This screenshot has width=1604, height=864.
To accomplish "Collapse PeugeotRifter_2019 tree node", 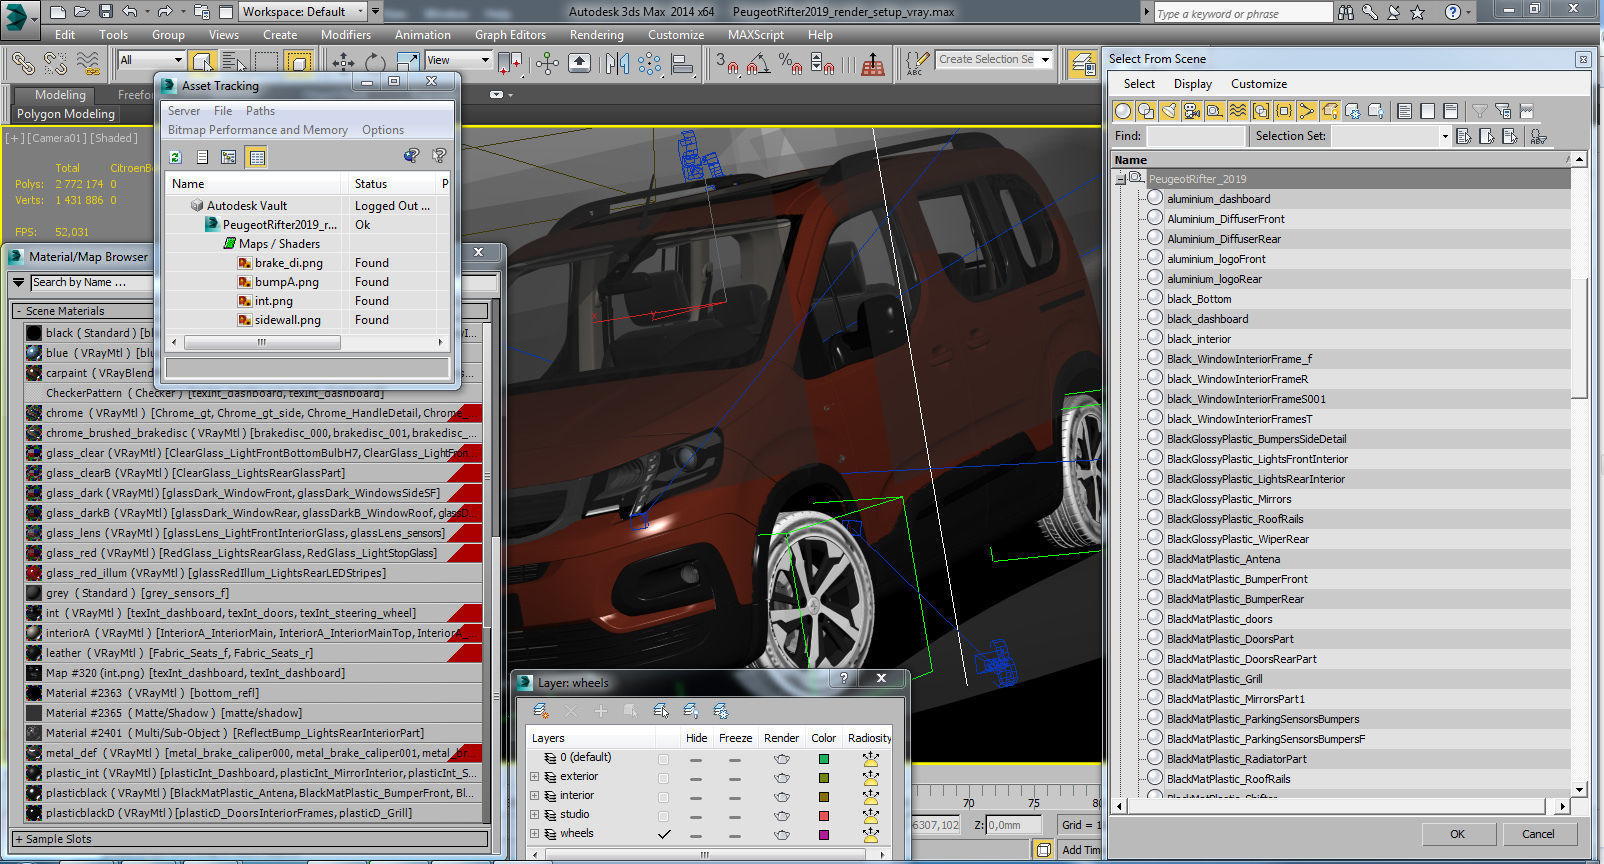I will click(x=1121, y=179).
